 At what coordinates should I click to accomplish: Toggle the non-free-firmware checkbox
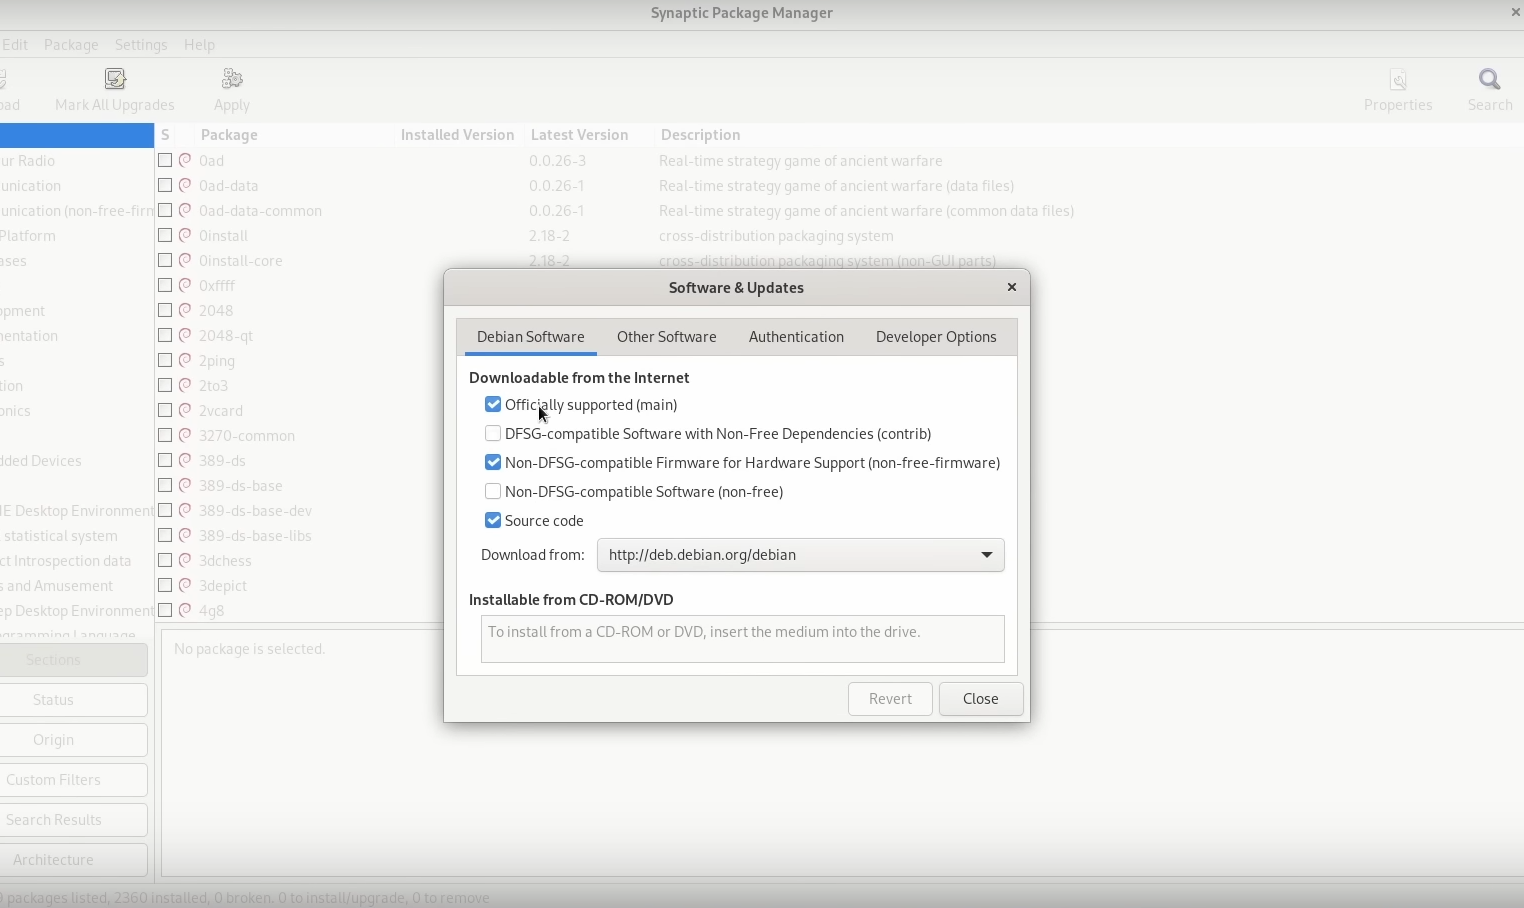pyautogui.click(x=493, y=463)
